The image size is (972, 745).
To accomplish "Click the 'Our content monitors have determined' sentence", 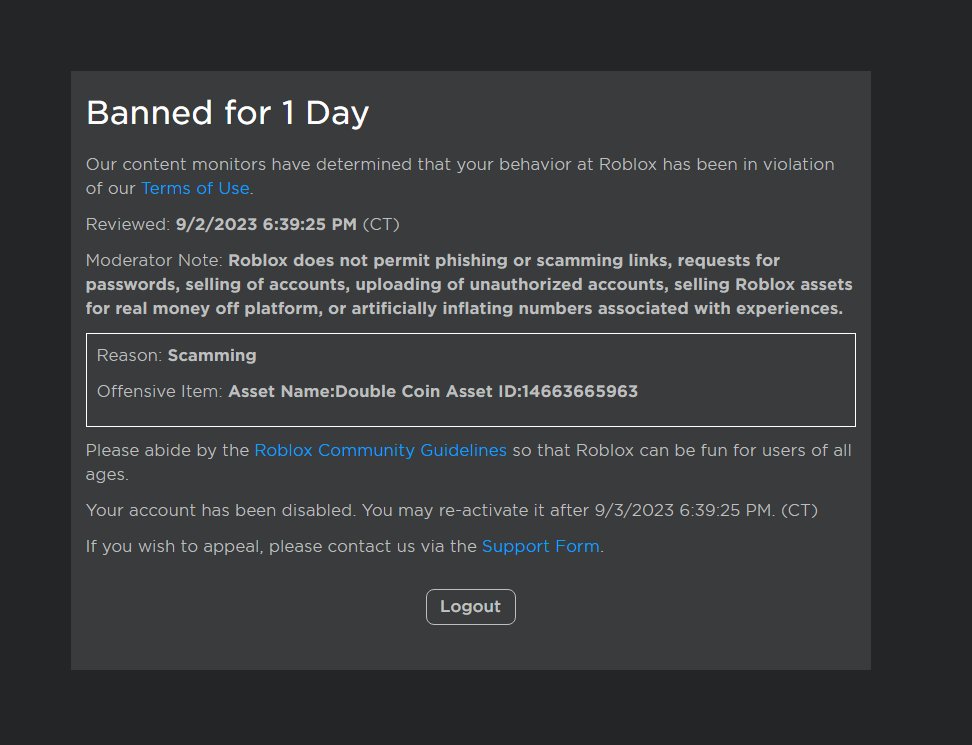I will [x=460, y=177].
